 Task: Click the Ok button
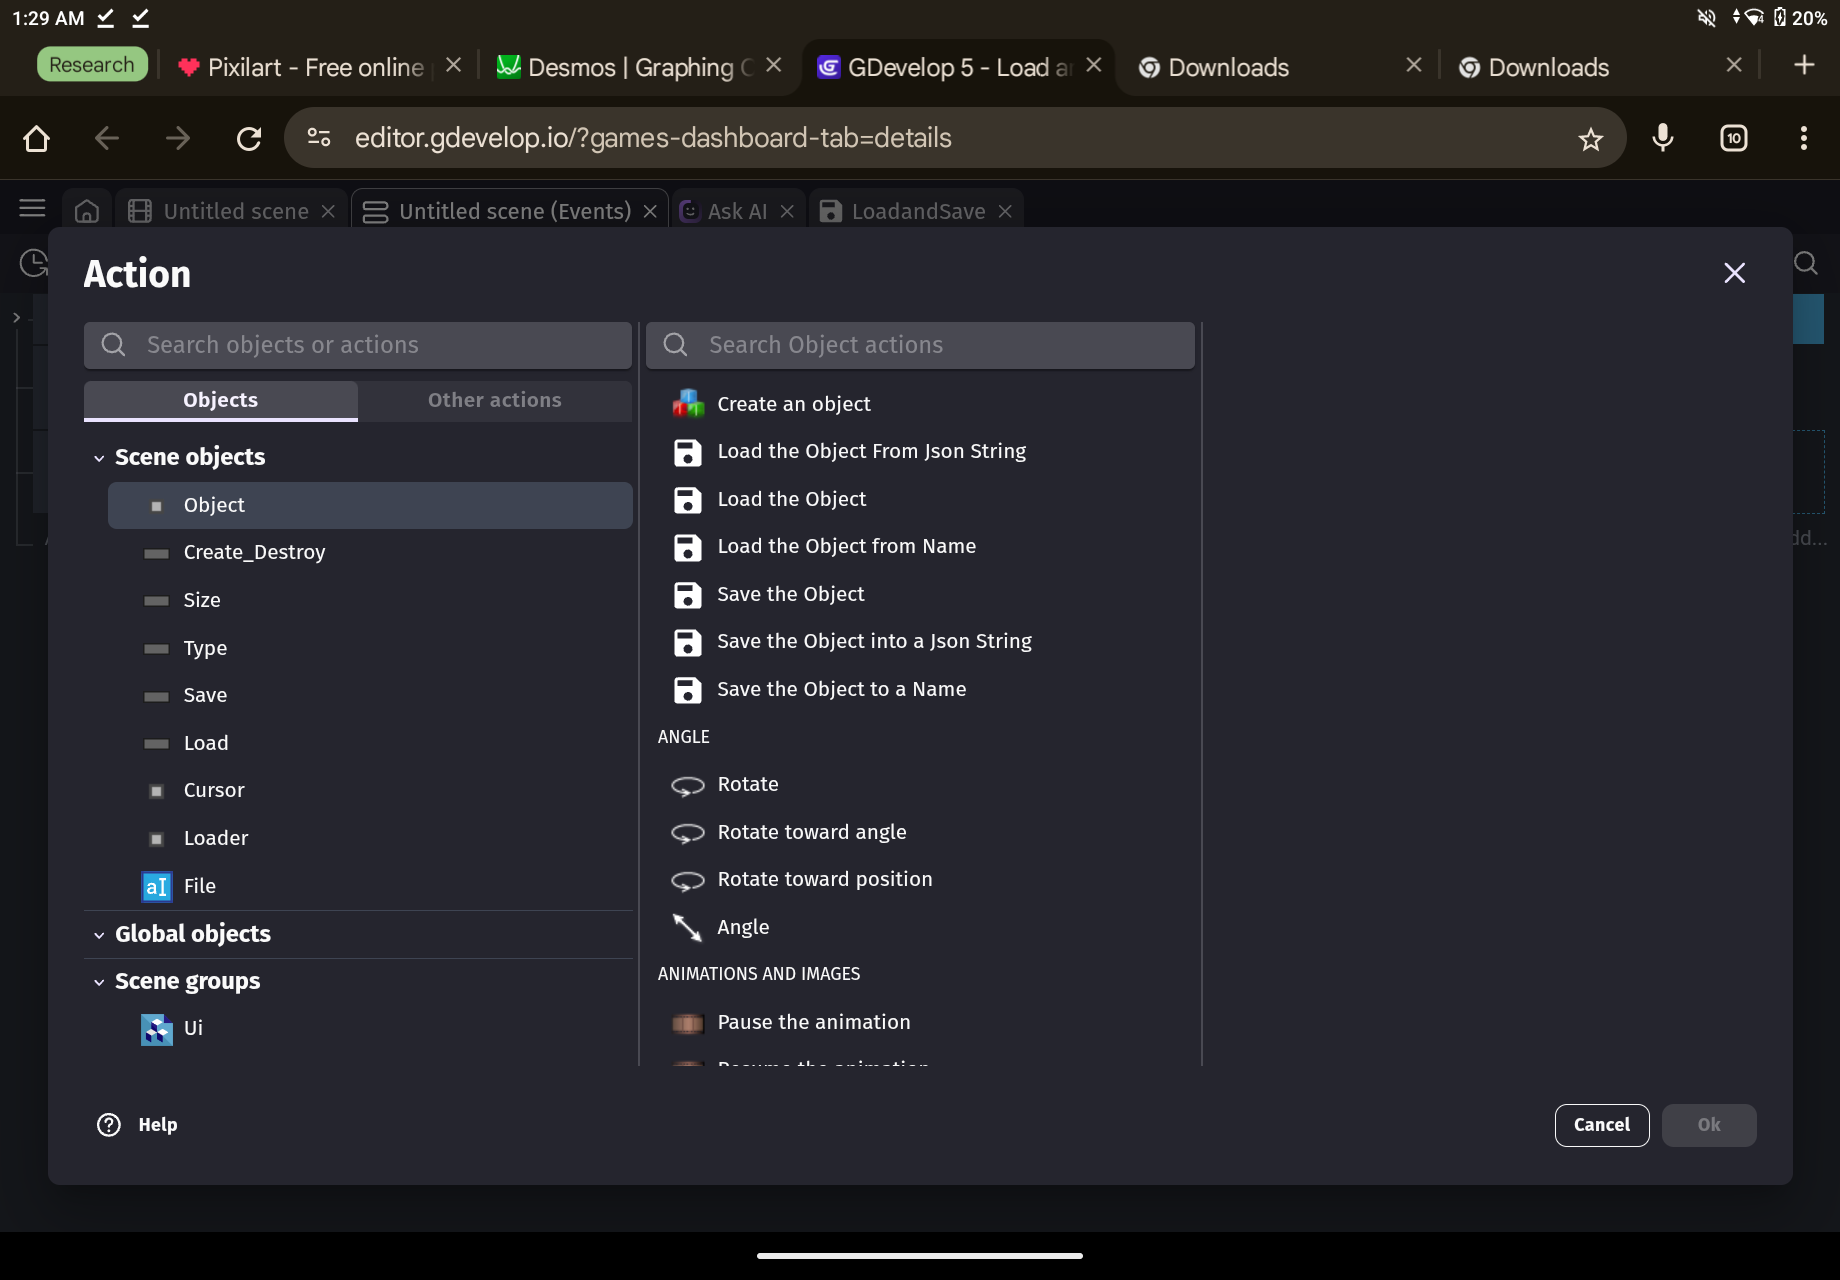point(1709,1125)
